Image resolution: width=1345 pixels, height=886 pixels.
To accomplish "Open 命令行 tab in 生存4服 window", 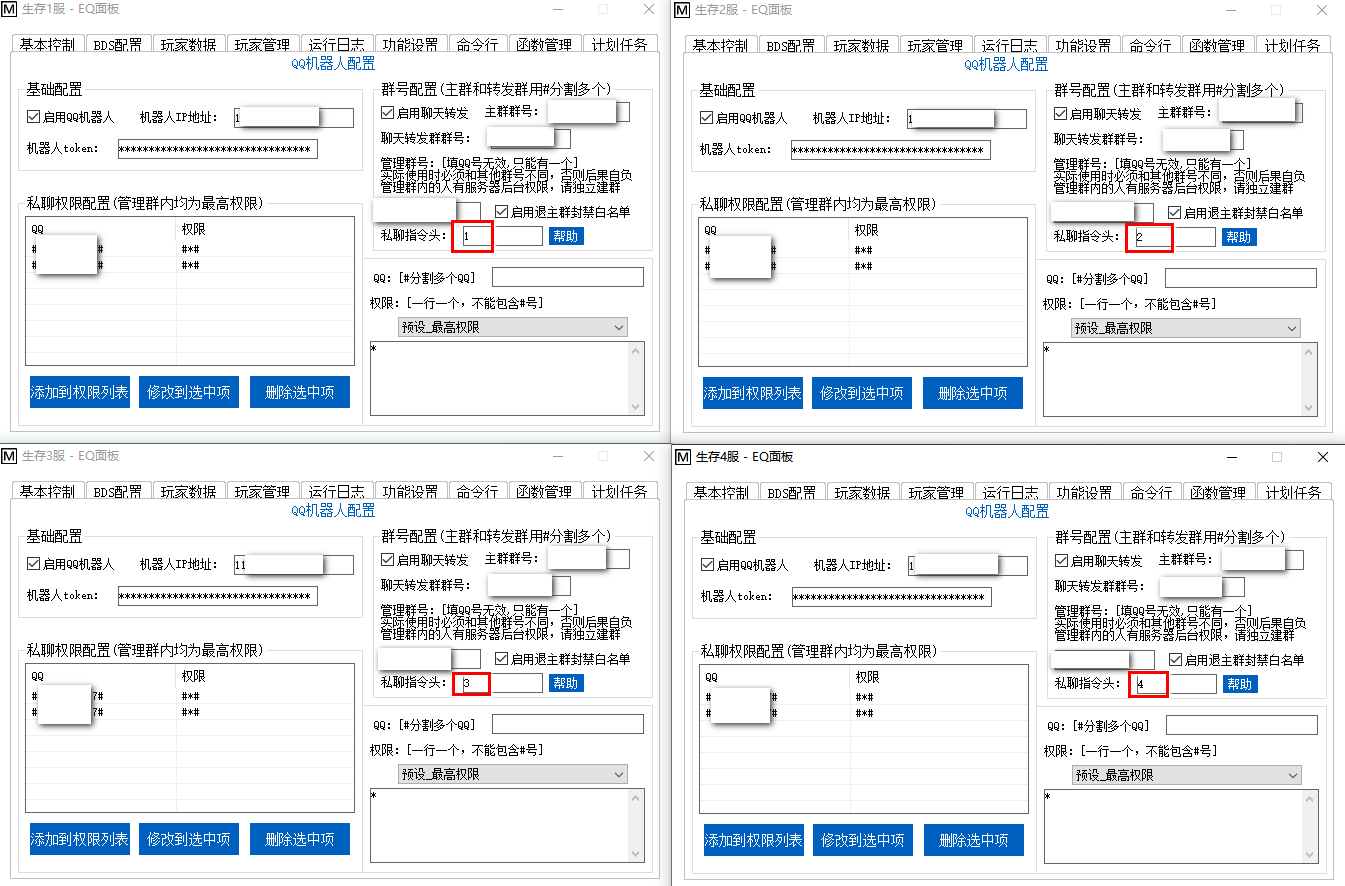I will pos(1151,493).
